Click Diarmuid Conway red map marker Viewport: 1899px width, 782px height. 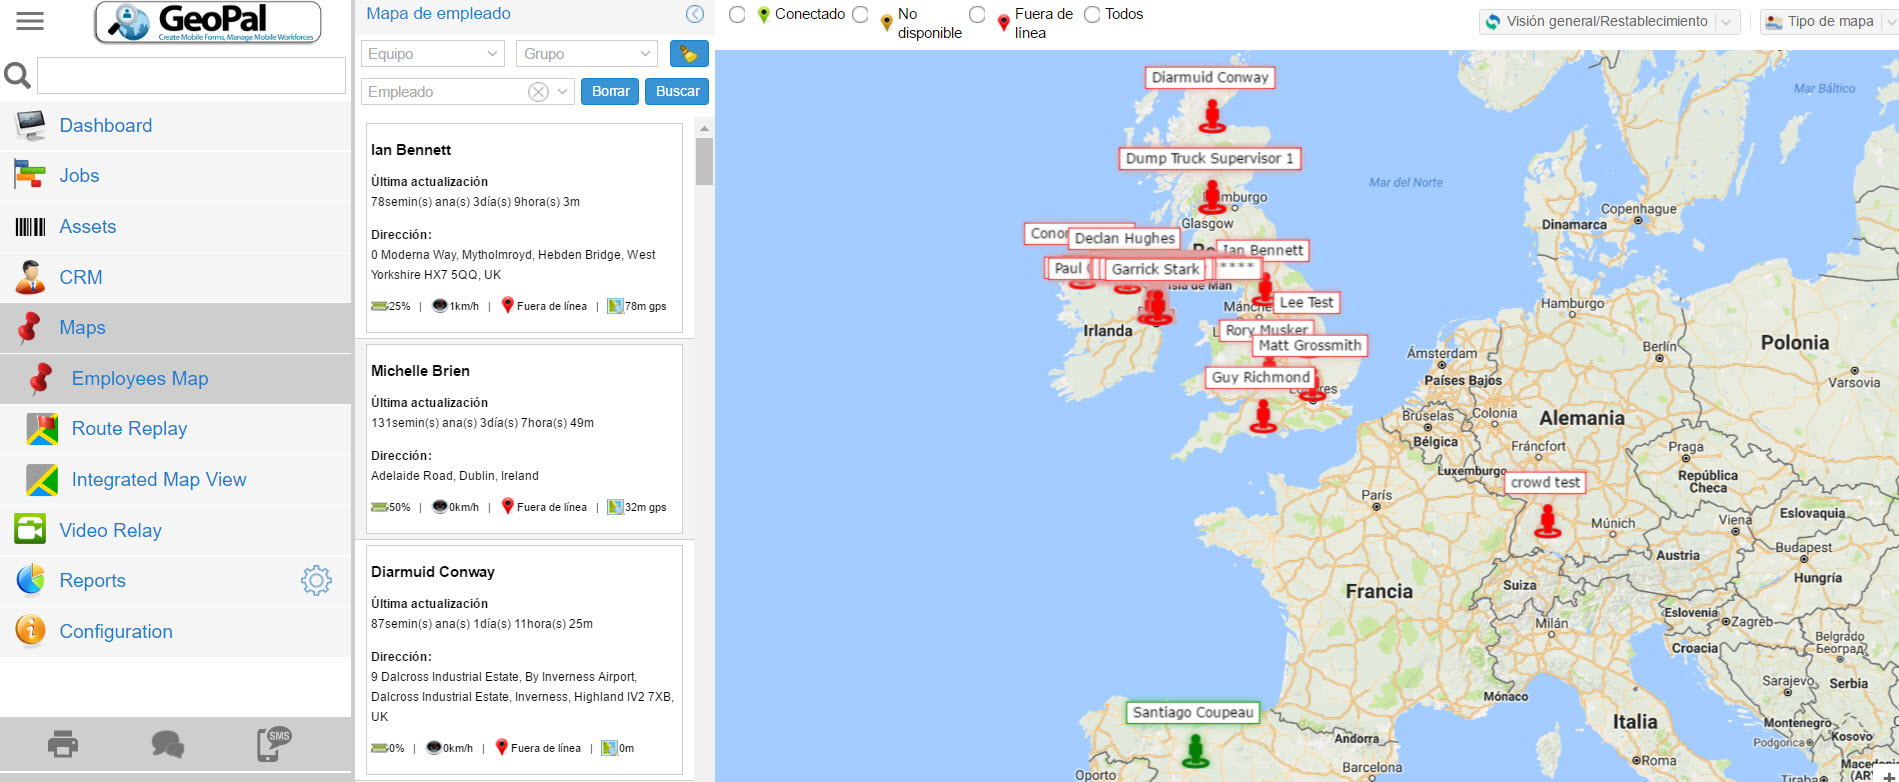click(x=1213, y=115)
